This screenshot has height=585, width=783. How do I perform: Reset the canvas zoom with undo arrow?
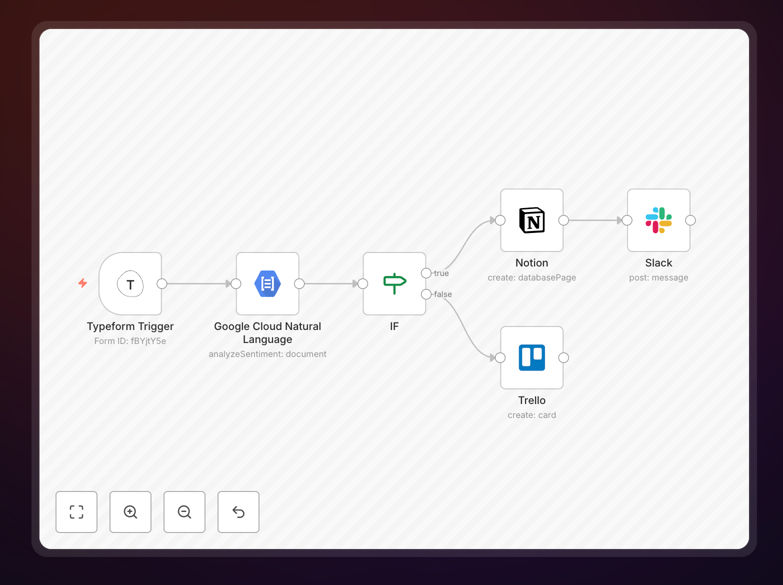pyautogui.click(x=238, y=512)
